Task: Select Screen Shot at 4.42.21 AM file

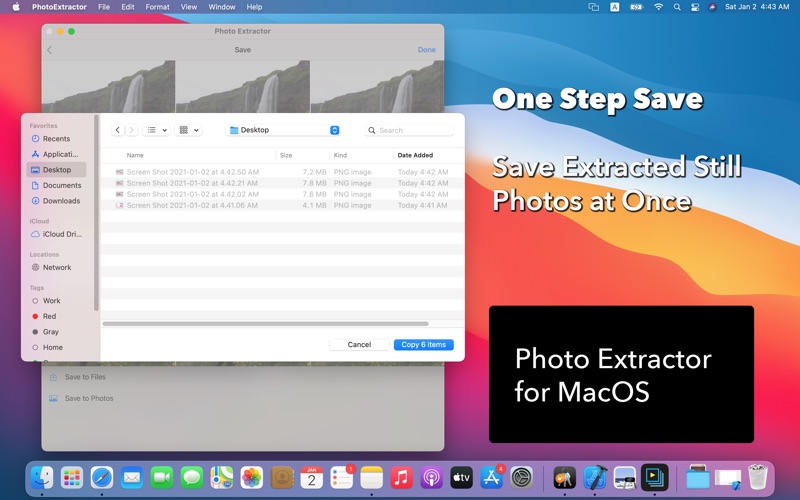Action: coord(282,183)
